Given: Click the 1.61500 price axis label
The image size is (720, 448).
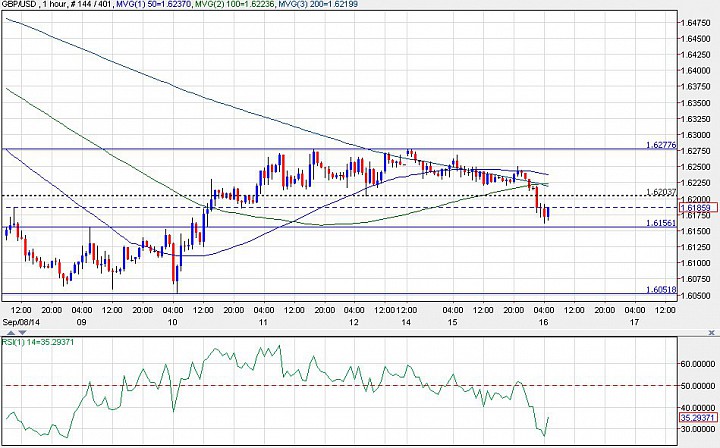Looking at the screenshot, I should point(696,231).
